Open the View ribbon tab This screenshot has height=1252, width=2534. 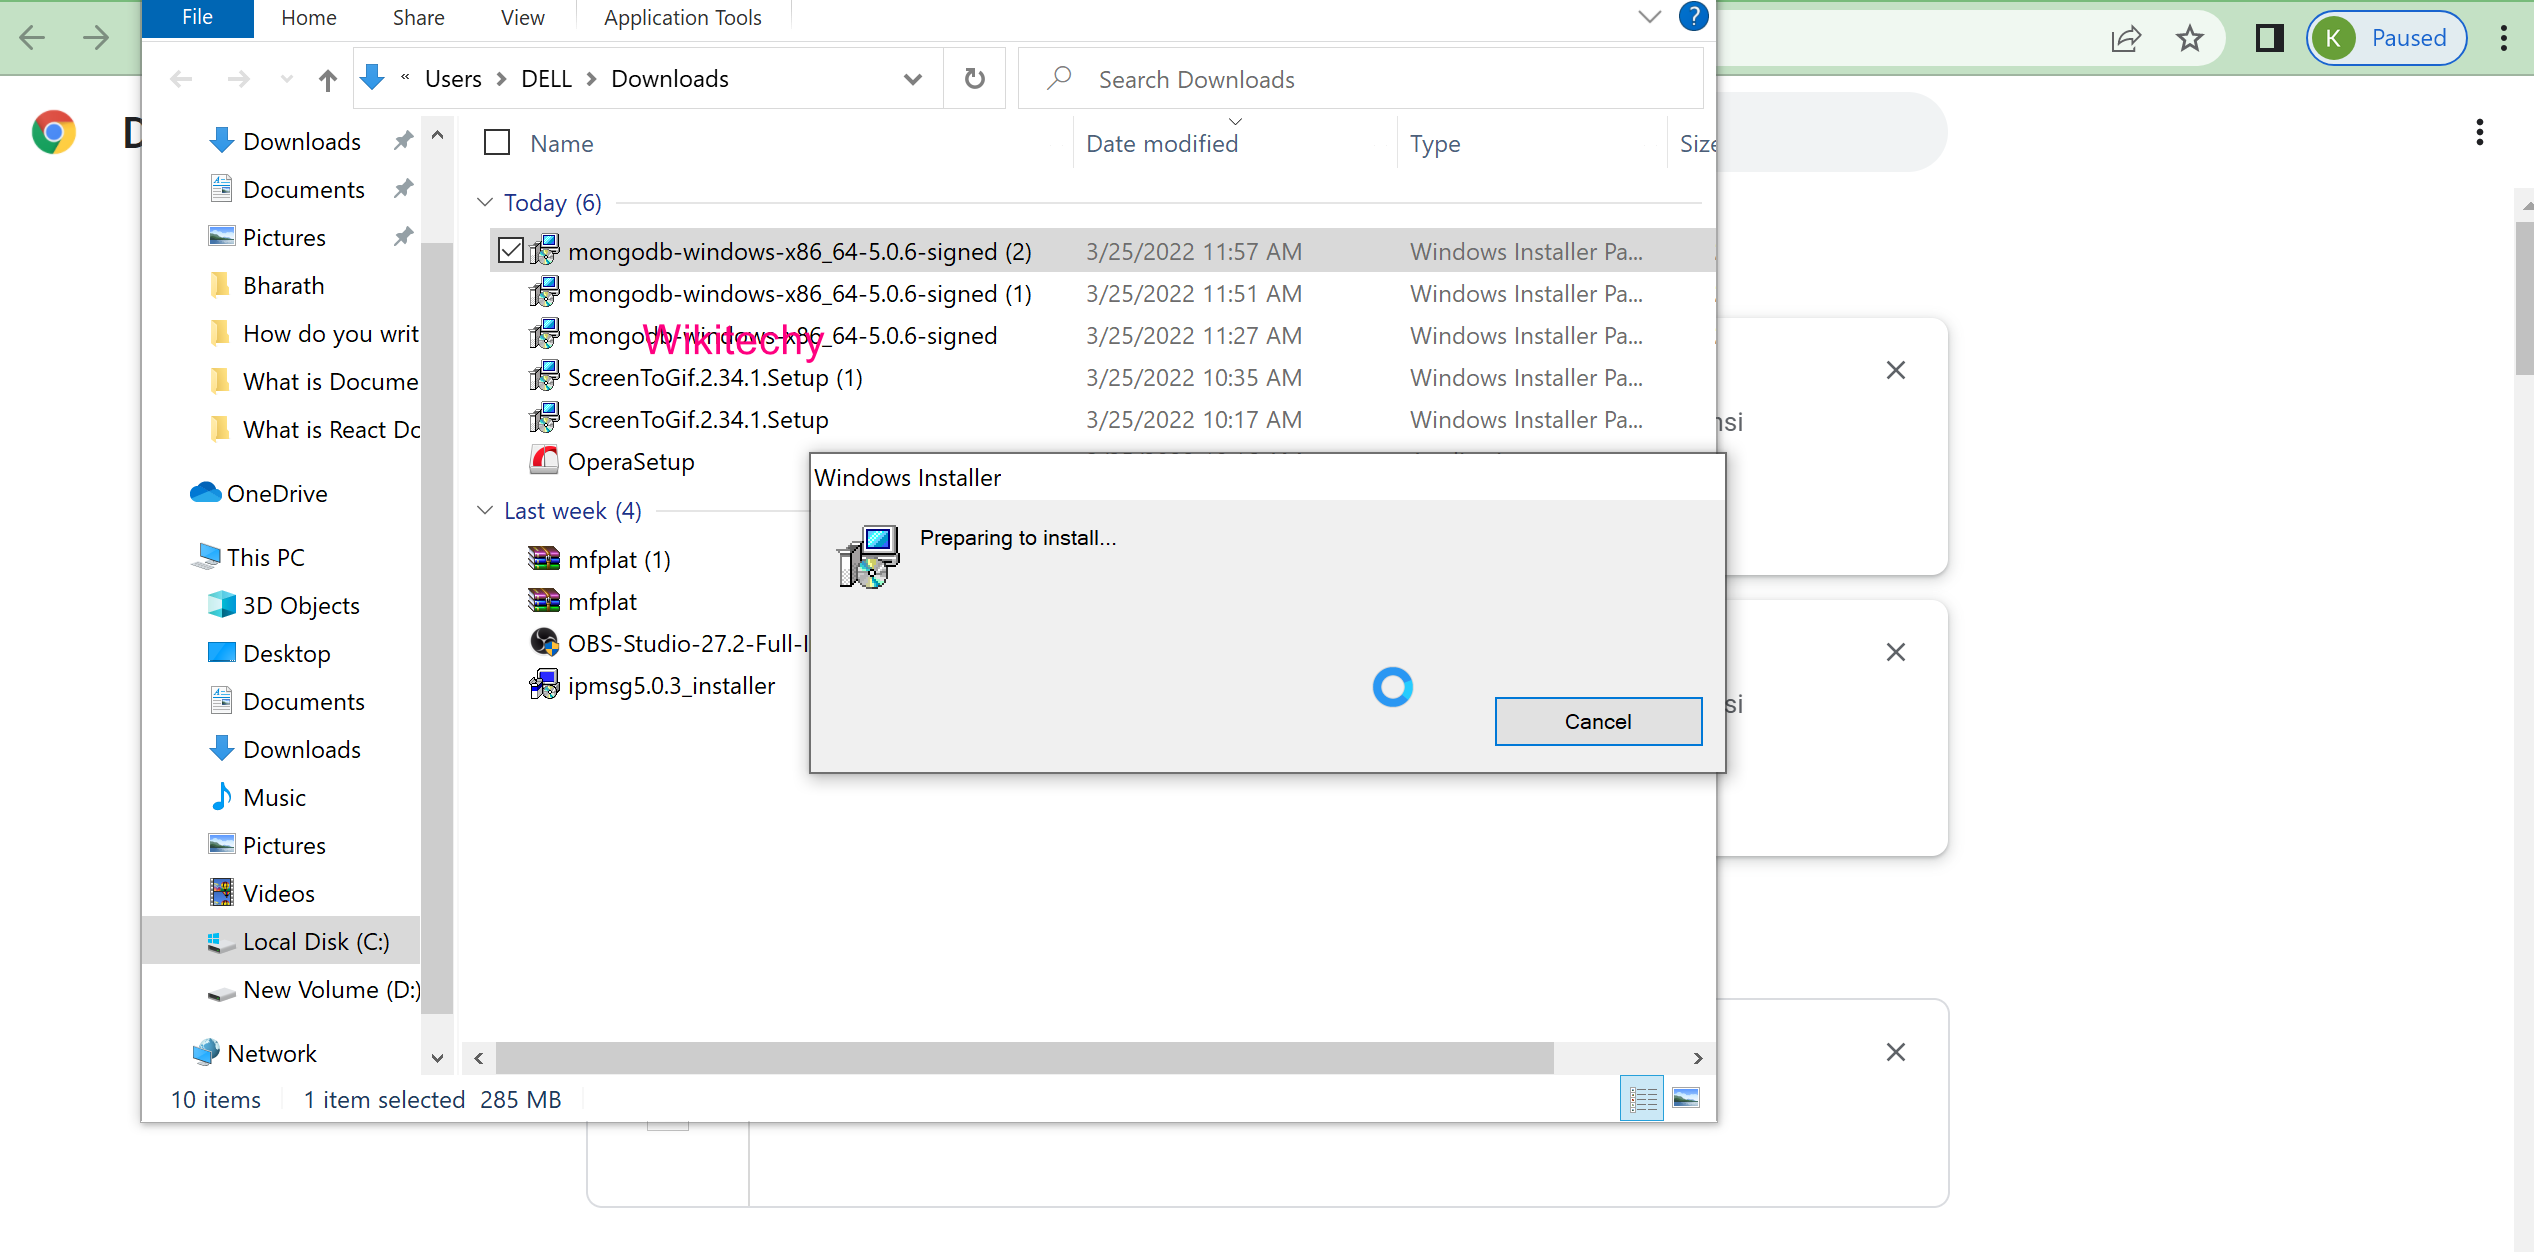point(522,18)
